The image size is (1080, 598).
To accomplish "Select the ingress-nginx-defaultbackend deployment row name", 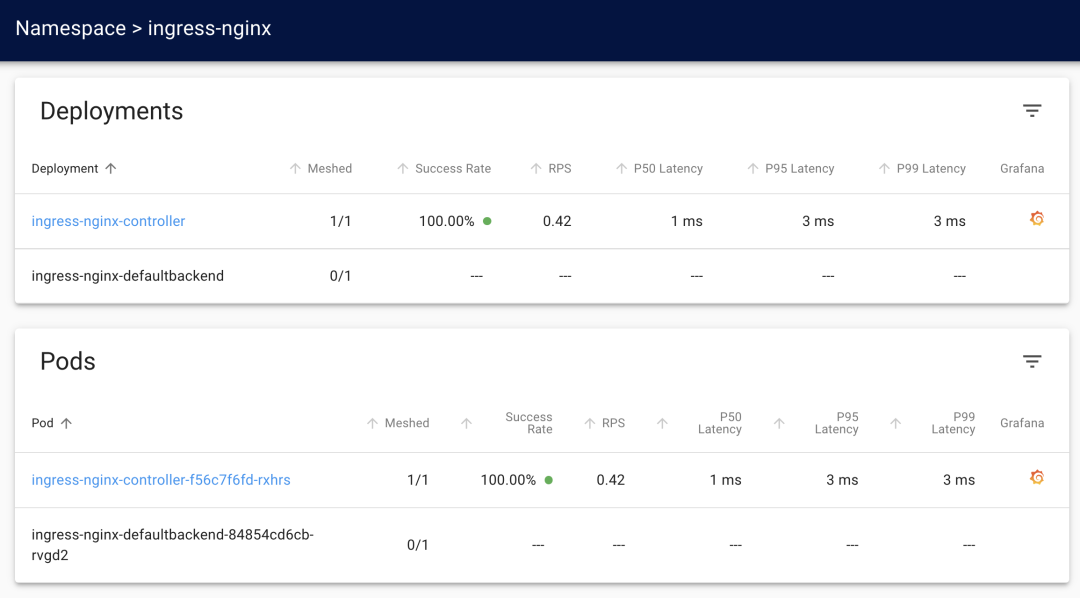I will (128, 276).
